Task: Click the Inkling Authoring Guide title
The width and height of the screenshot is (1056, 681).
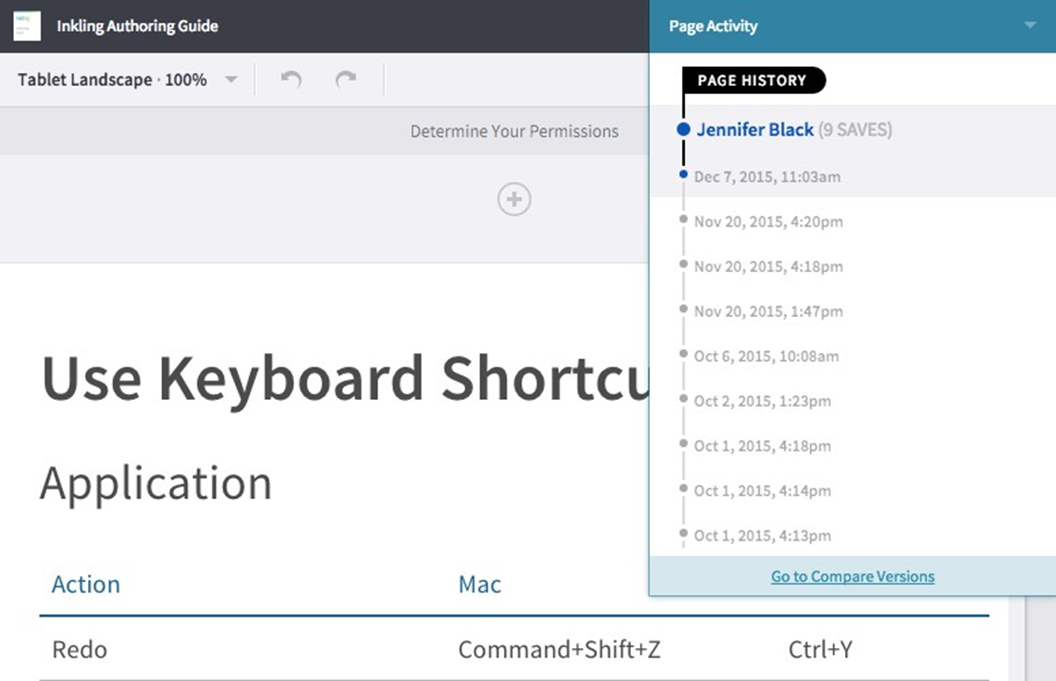Action: [137, 26]
